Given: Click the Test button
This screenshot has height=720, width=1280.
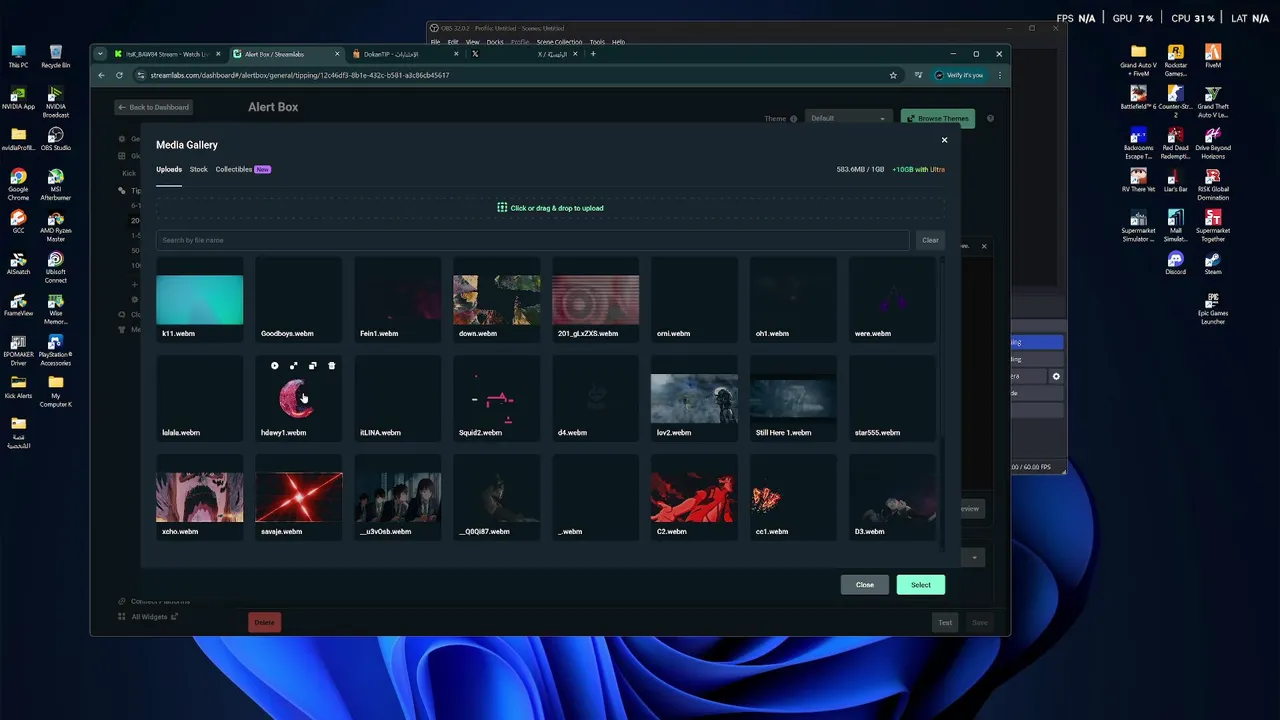Looking at the screenshot, I should click(945, 622).
